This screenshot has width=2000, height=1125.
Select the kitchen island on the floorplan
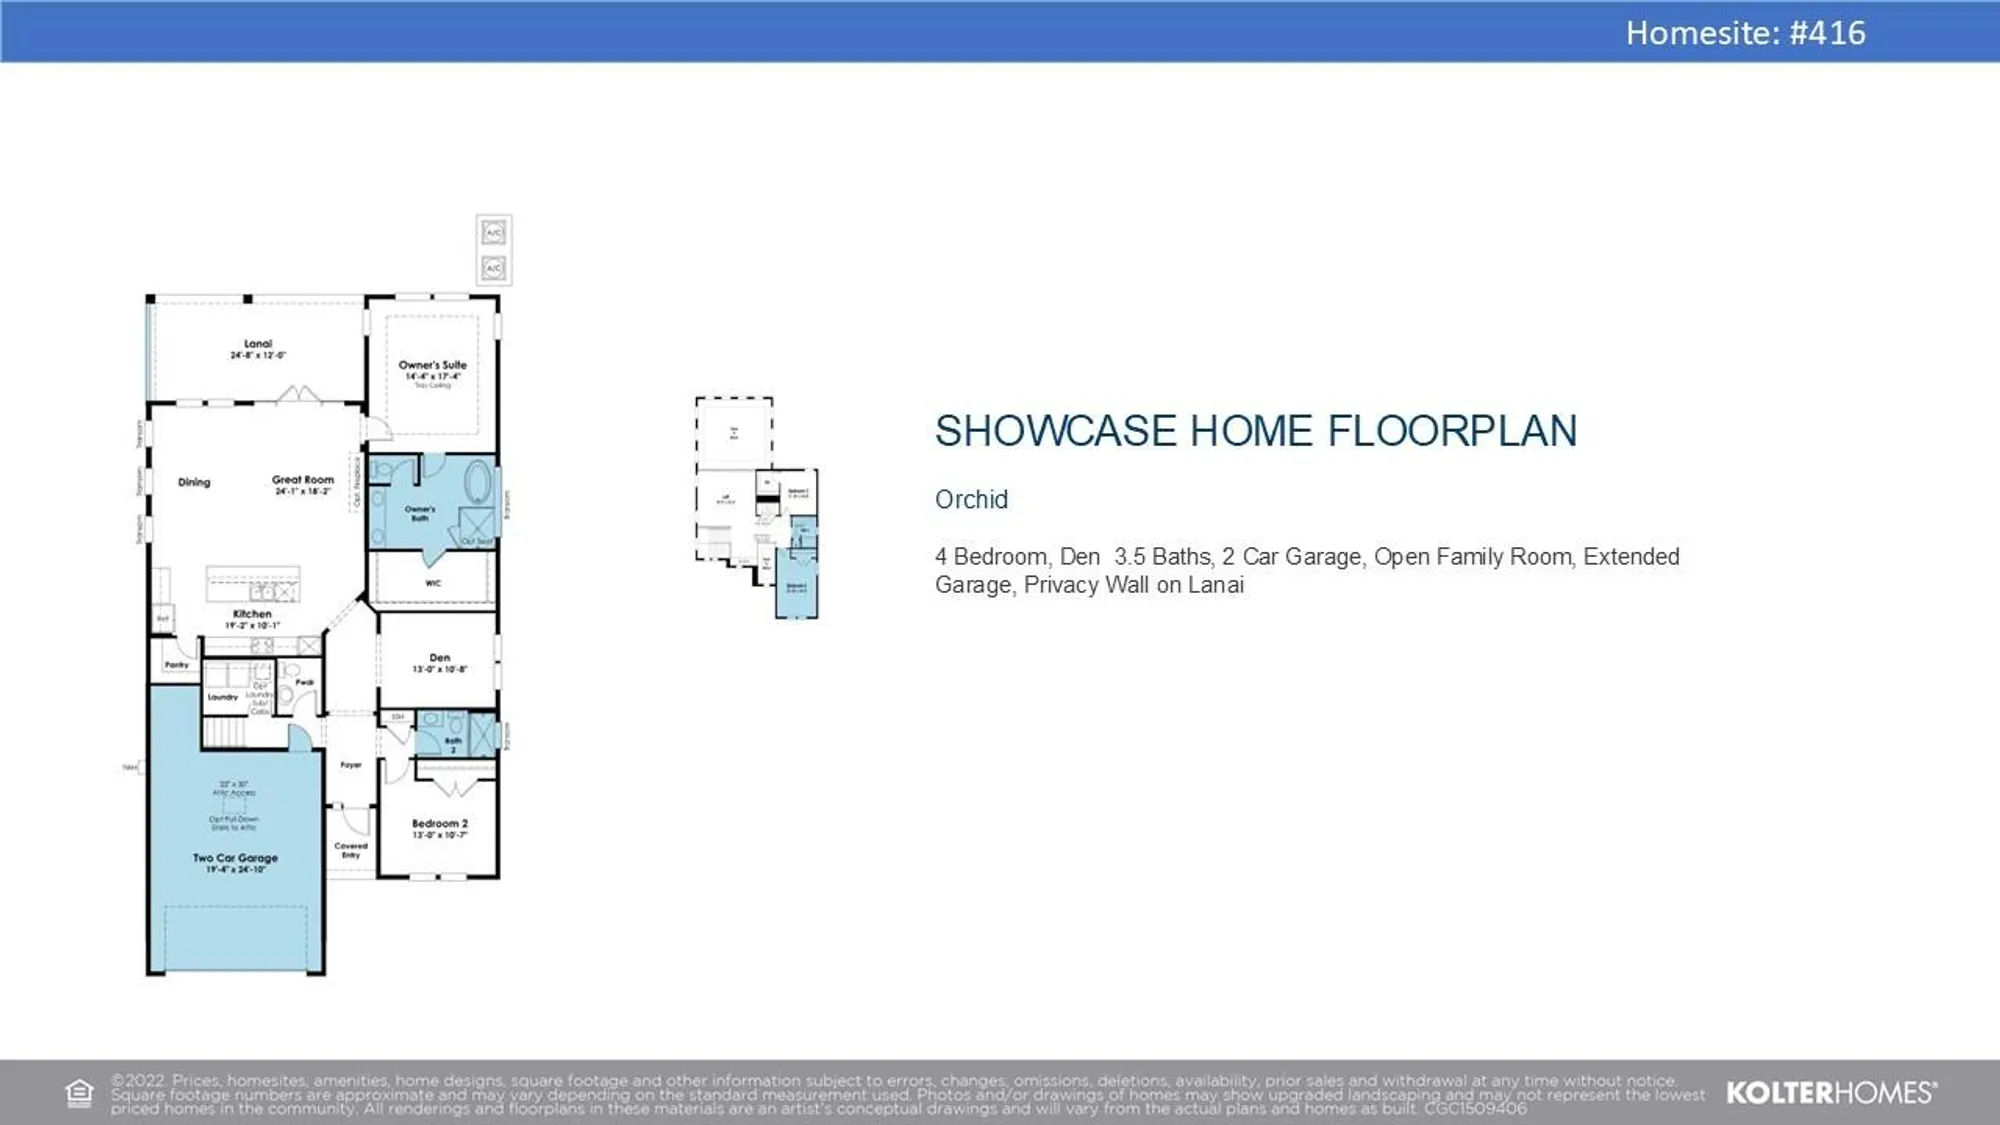click(253, 582)
